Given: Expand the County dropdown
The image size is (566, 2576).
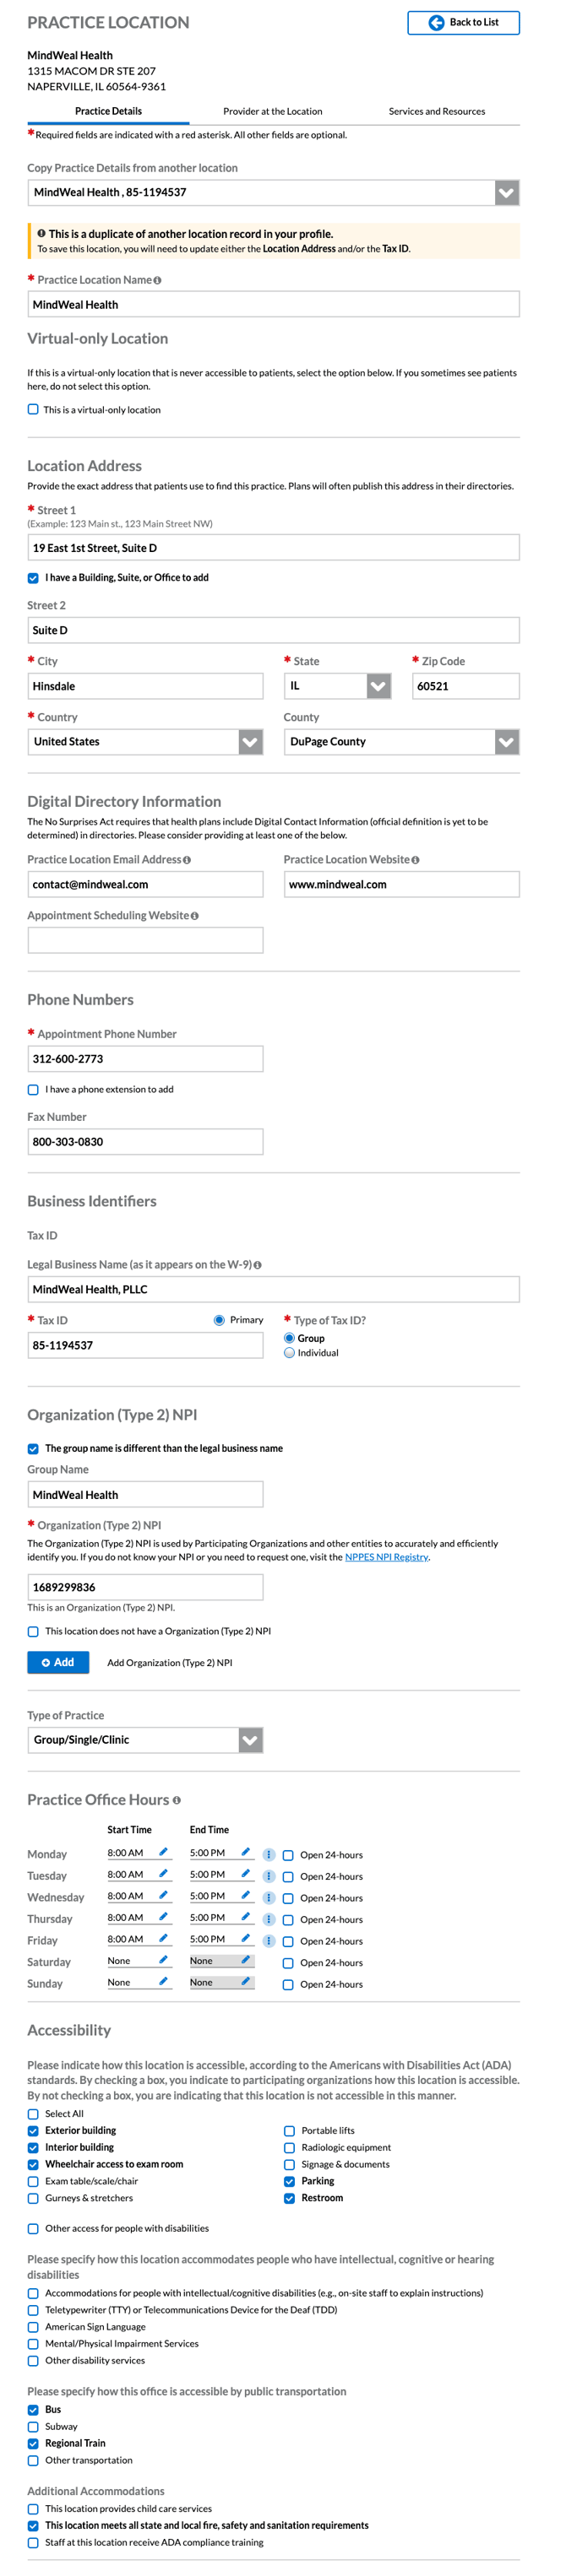Looking at the screenshot, I should click(x=506, y=742).
